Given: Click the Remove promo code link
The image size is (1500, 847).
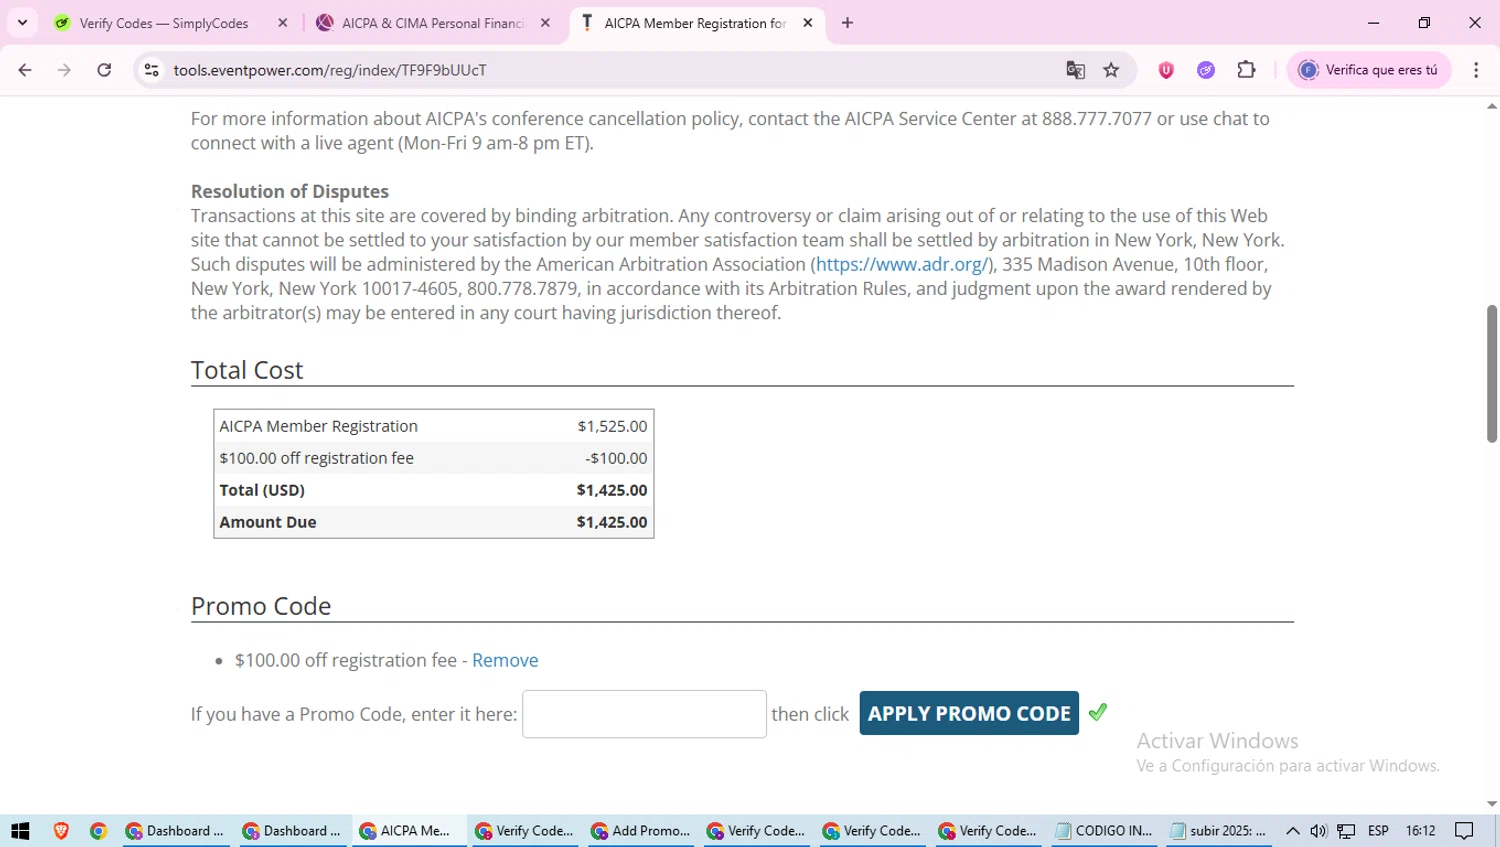Looking at the screenshot, I should 505,660.
